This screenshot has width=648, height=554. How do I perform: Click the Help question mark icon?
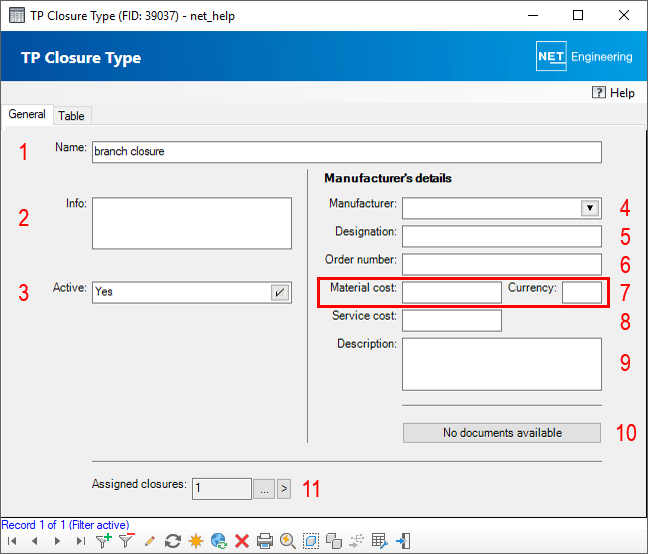(598, 93)
